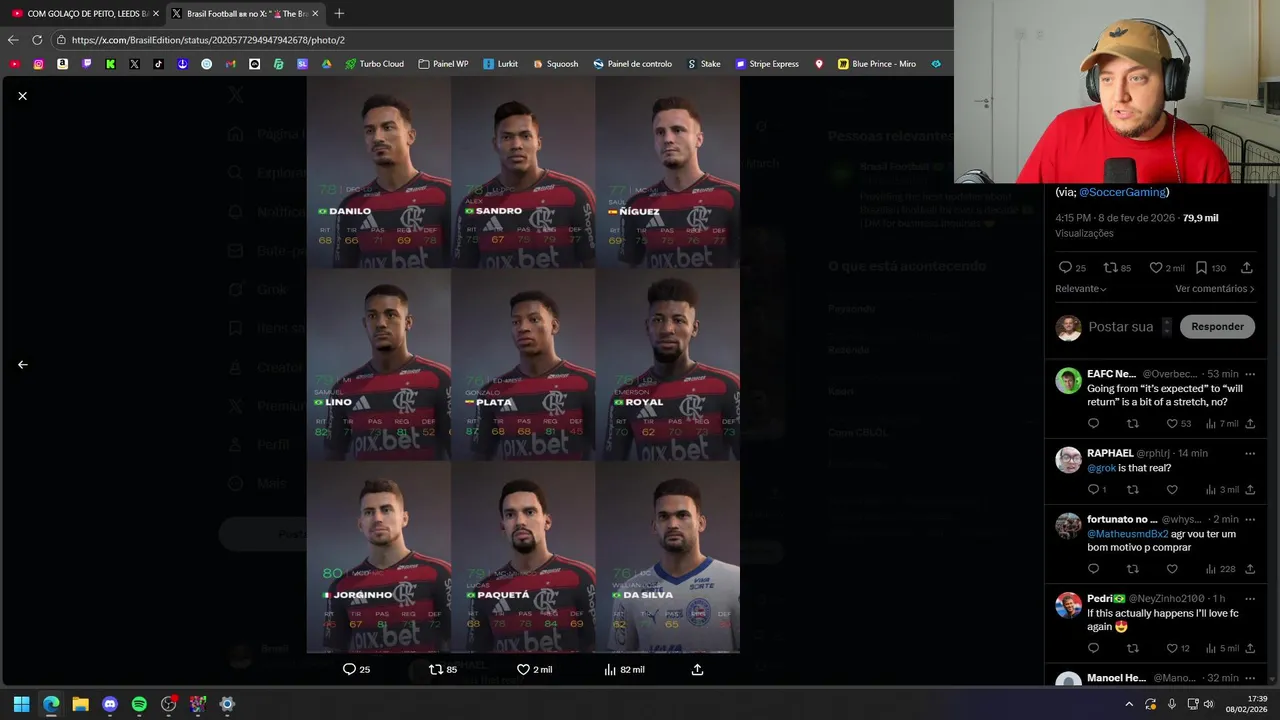Share icon next to bookmark in sidebar

click(1246, 268)
